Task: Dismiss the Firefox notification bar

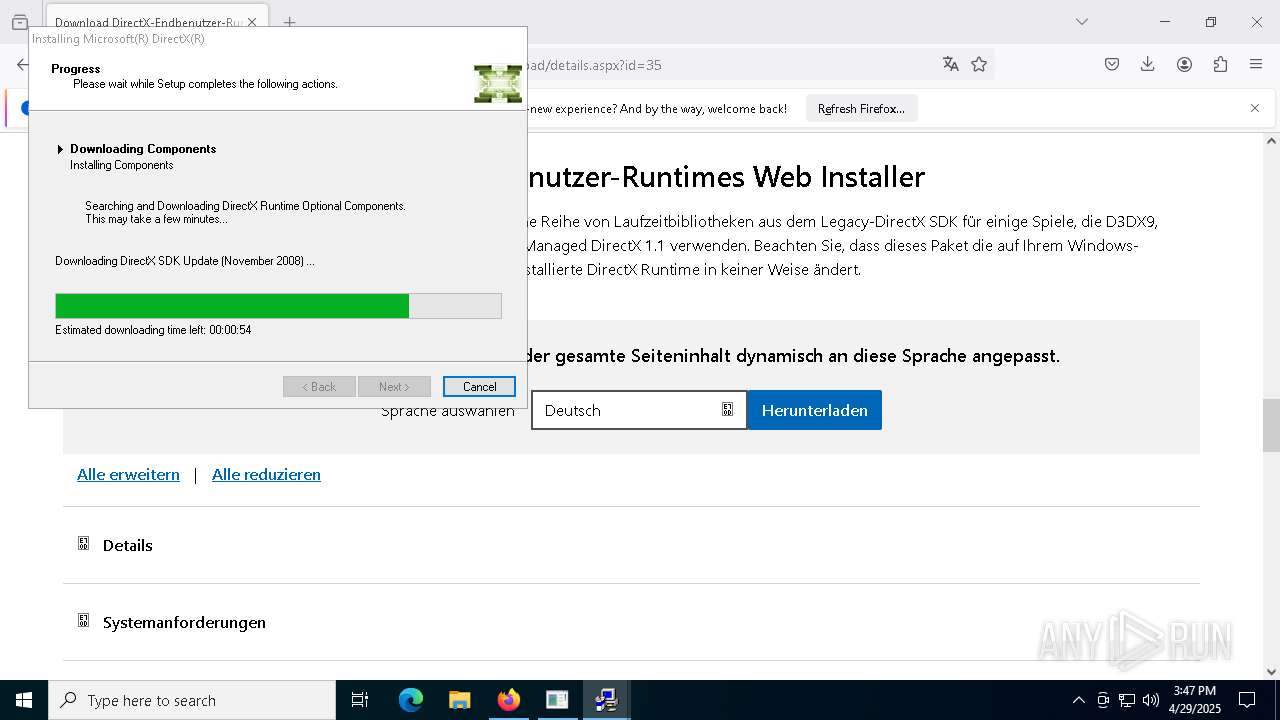Action: tap(1255, 108)
